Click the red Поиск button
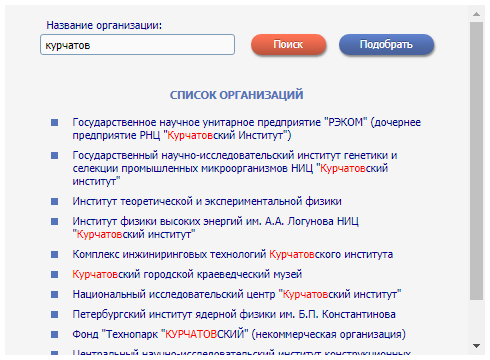The width and height of the screenshot is (490, 360). 288,44
